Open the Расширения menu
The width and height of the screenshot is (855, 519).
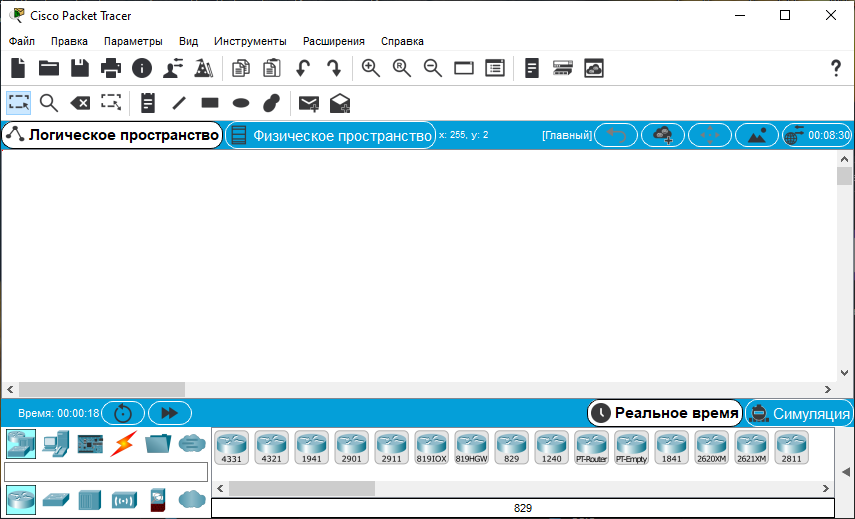tap(334, 41)
